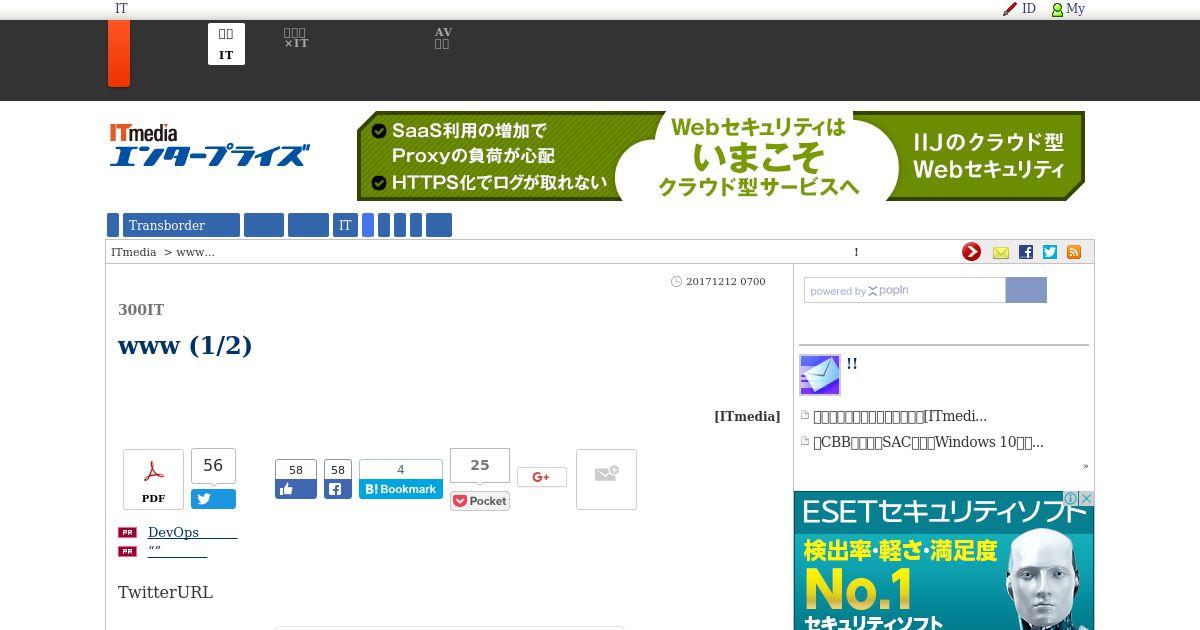Click the blue Twitter tweet button
Screen dimensions: 1200x630
[213, 499]
